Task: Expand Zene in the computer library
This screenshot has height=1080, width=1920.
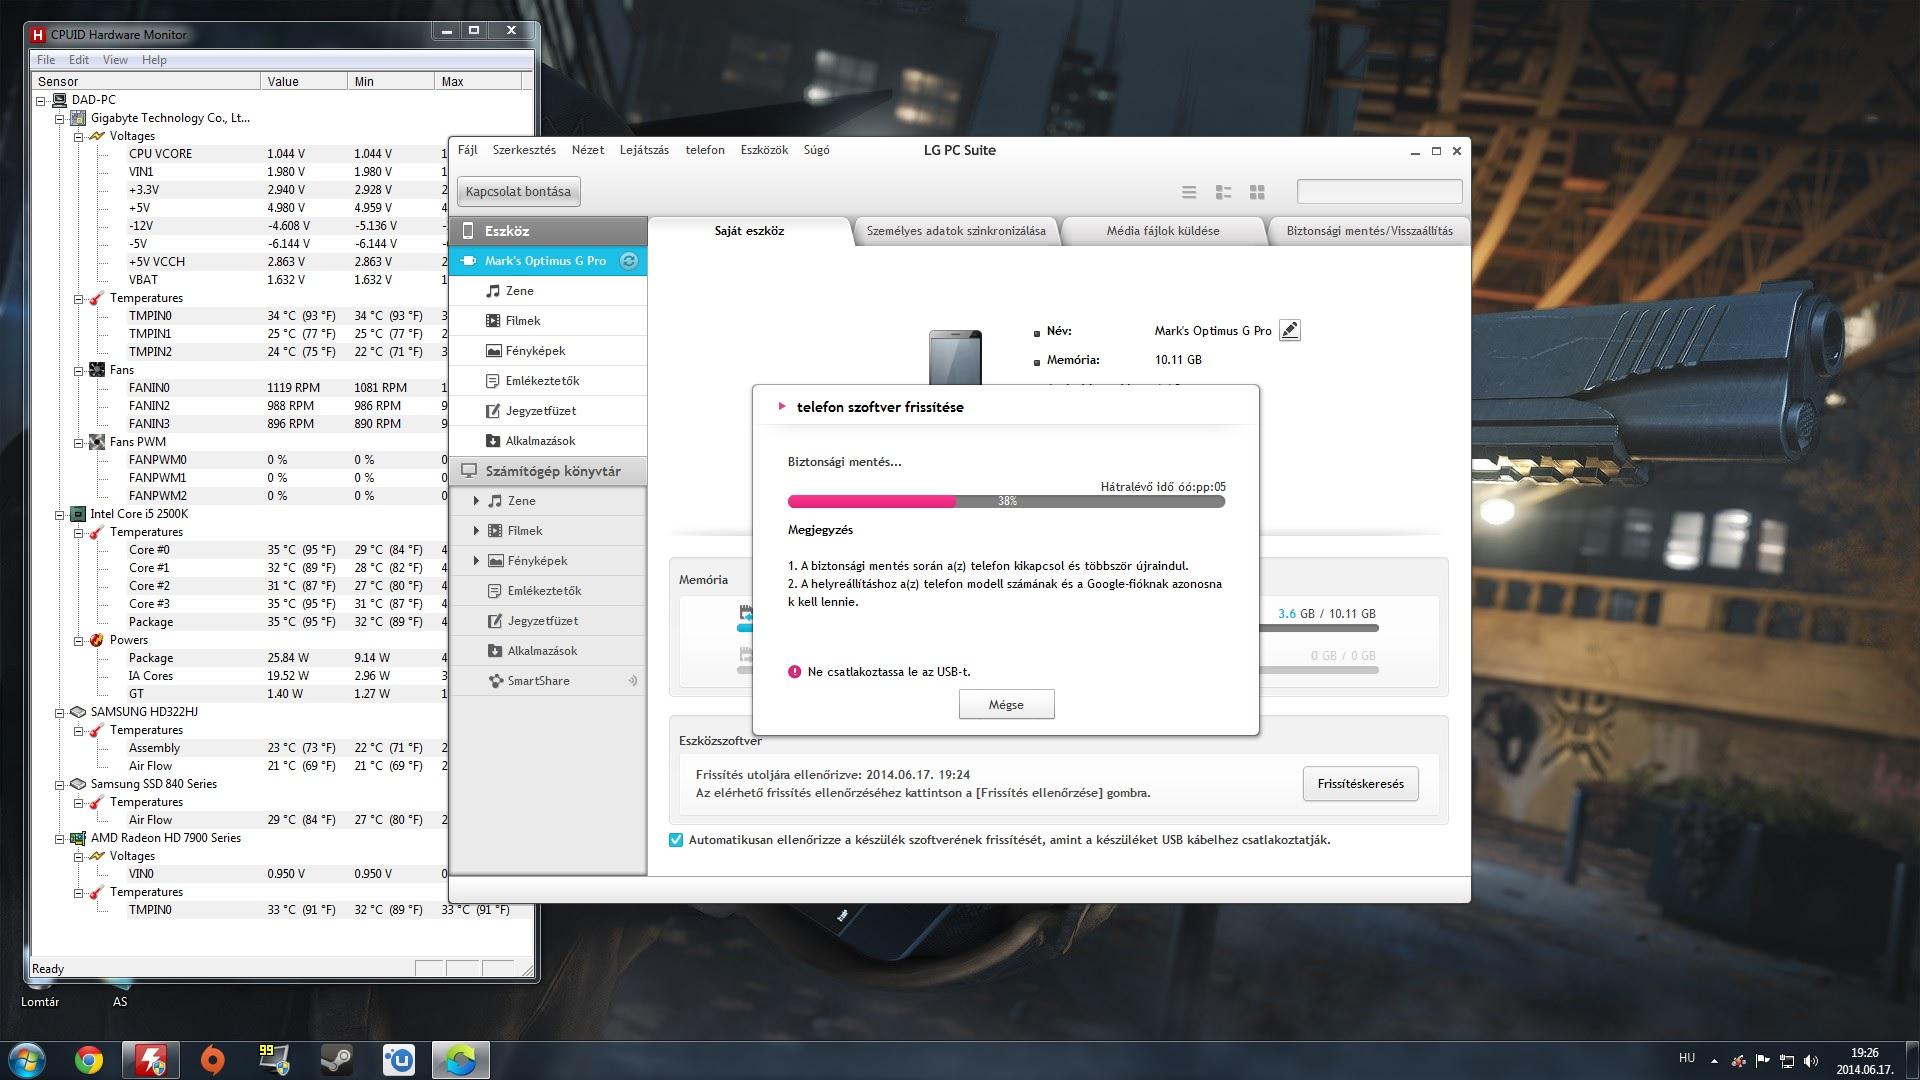Action: (476, 501)
